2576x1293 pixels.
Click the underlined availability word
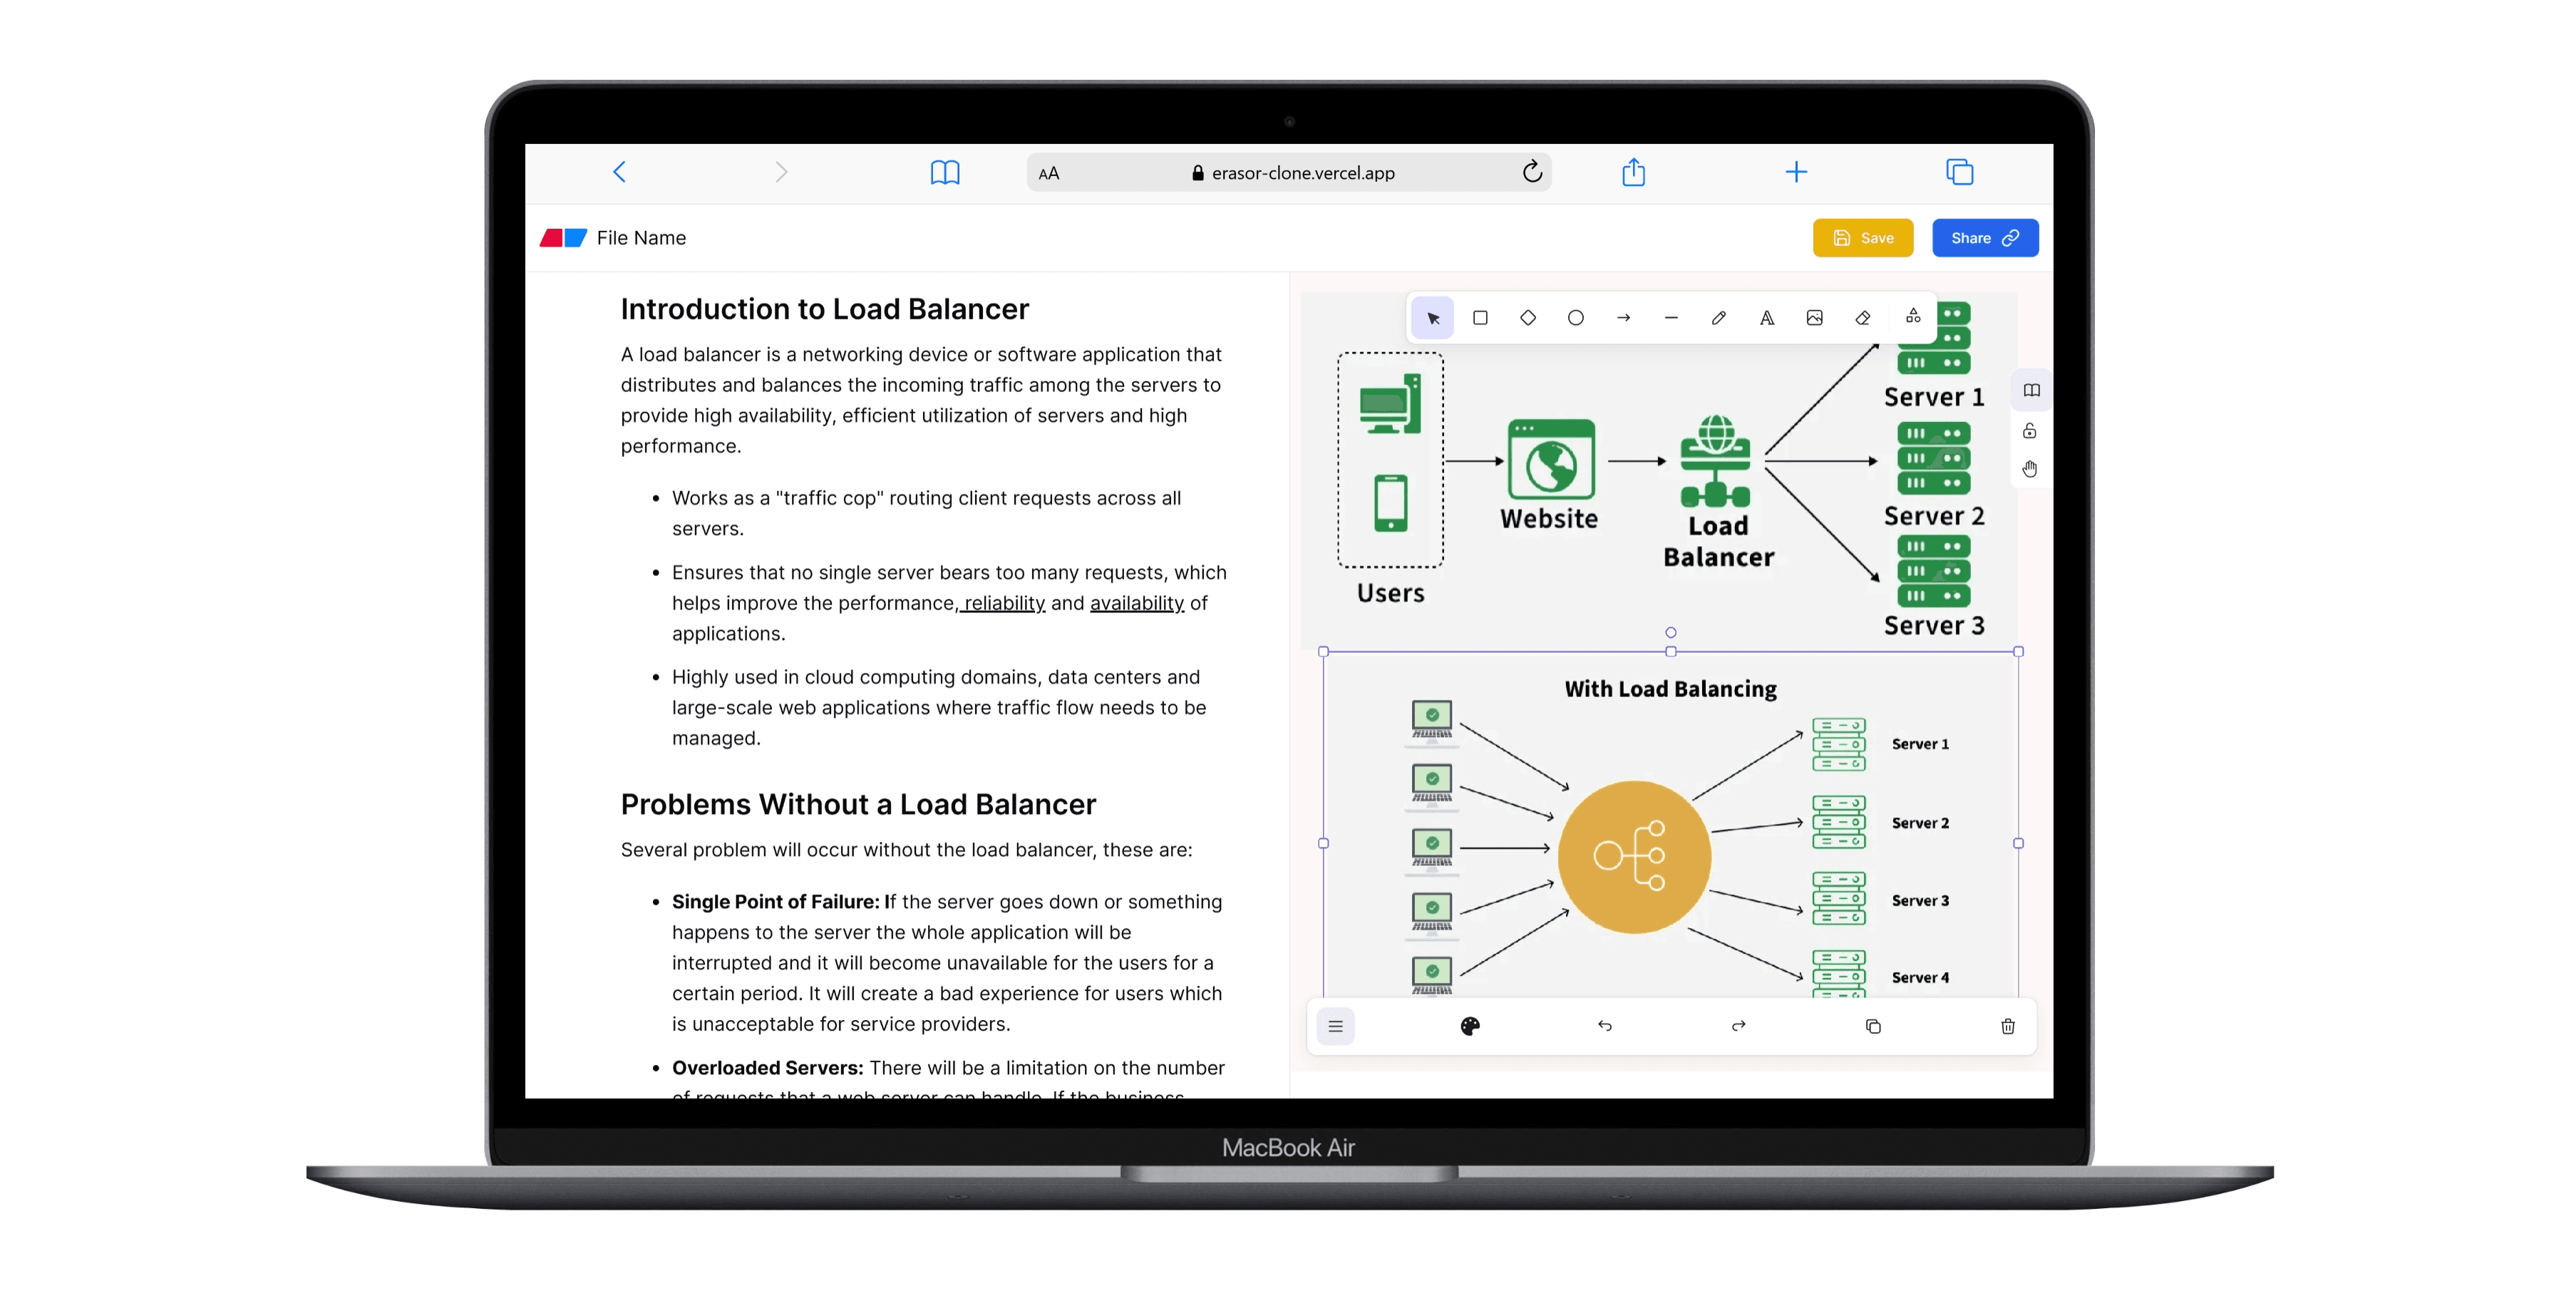[1137, 603]
